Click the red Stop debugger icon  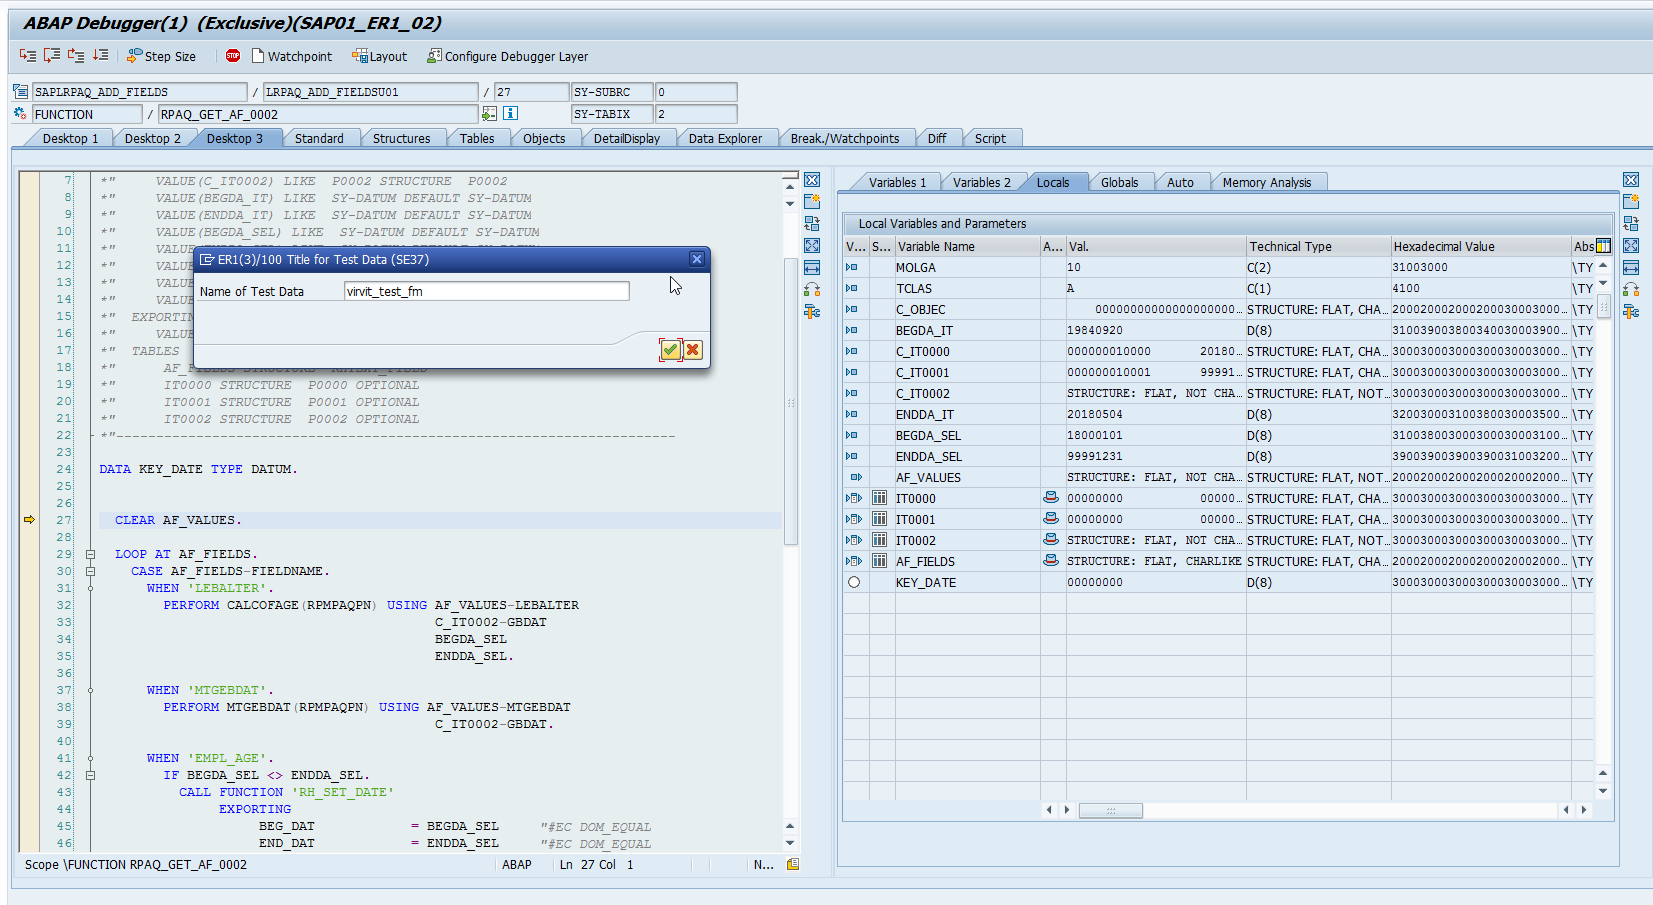pyautogui.click(x=233, y=56)
